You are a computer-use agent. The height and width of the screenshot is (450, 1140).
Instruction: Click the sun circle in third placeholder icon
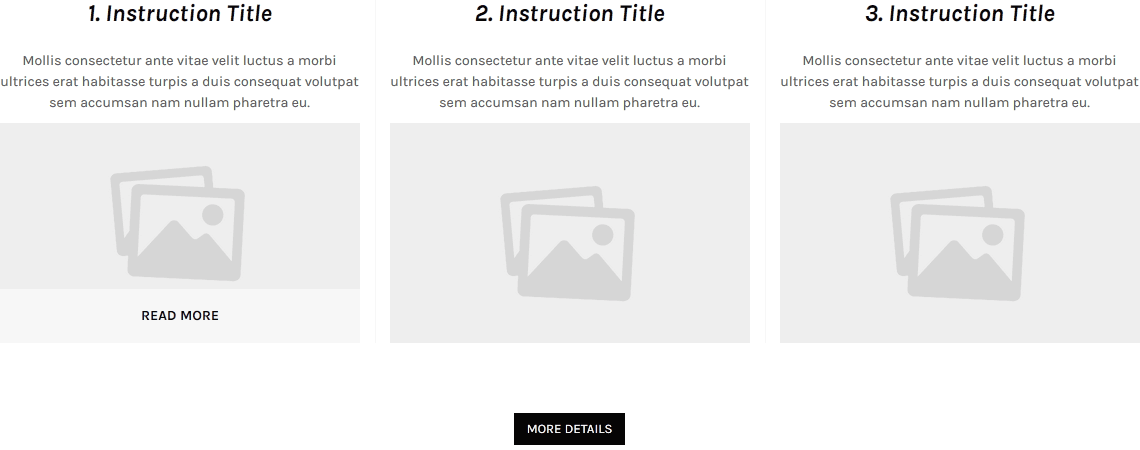click(x=992, y=235)
